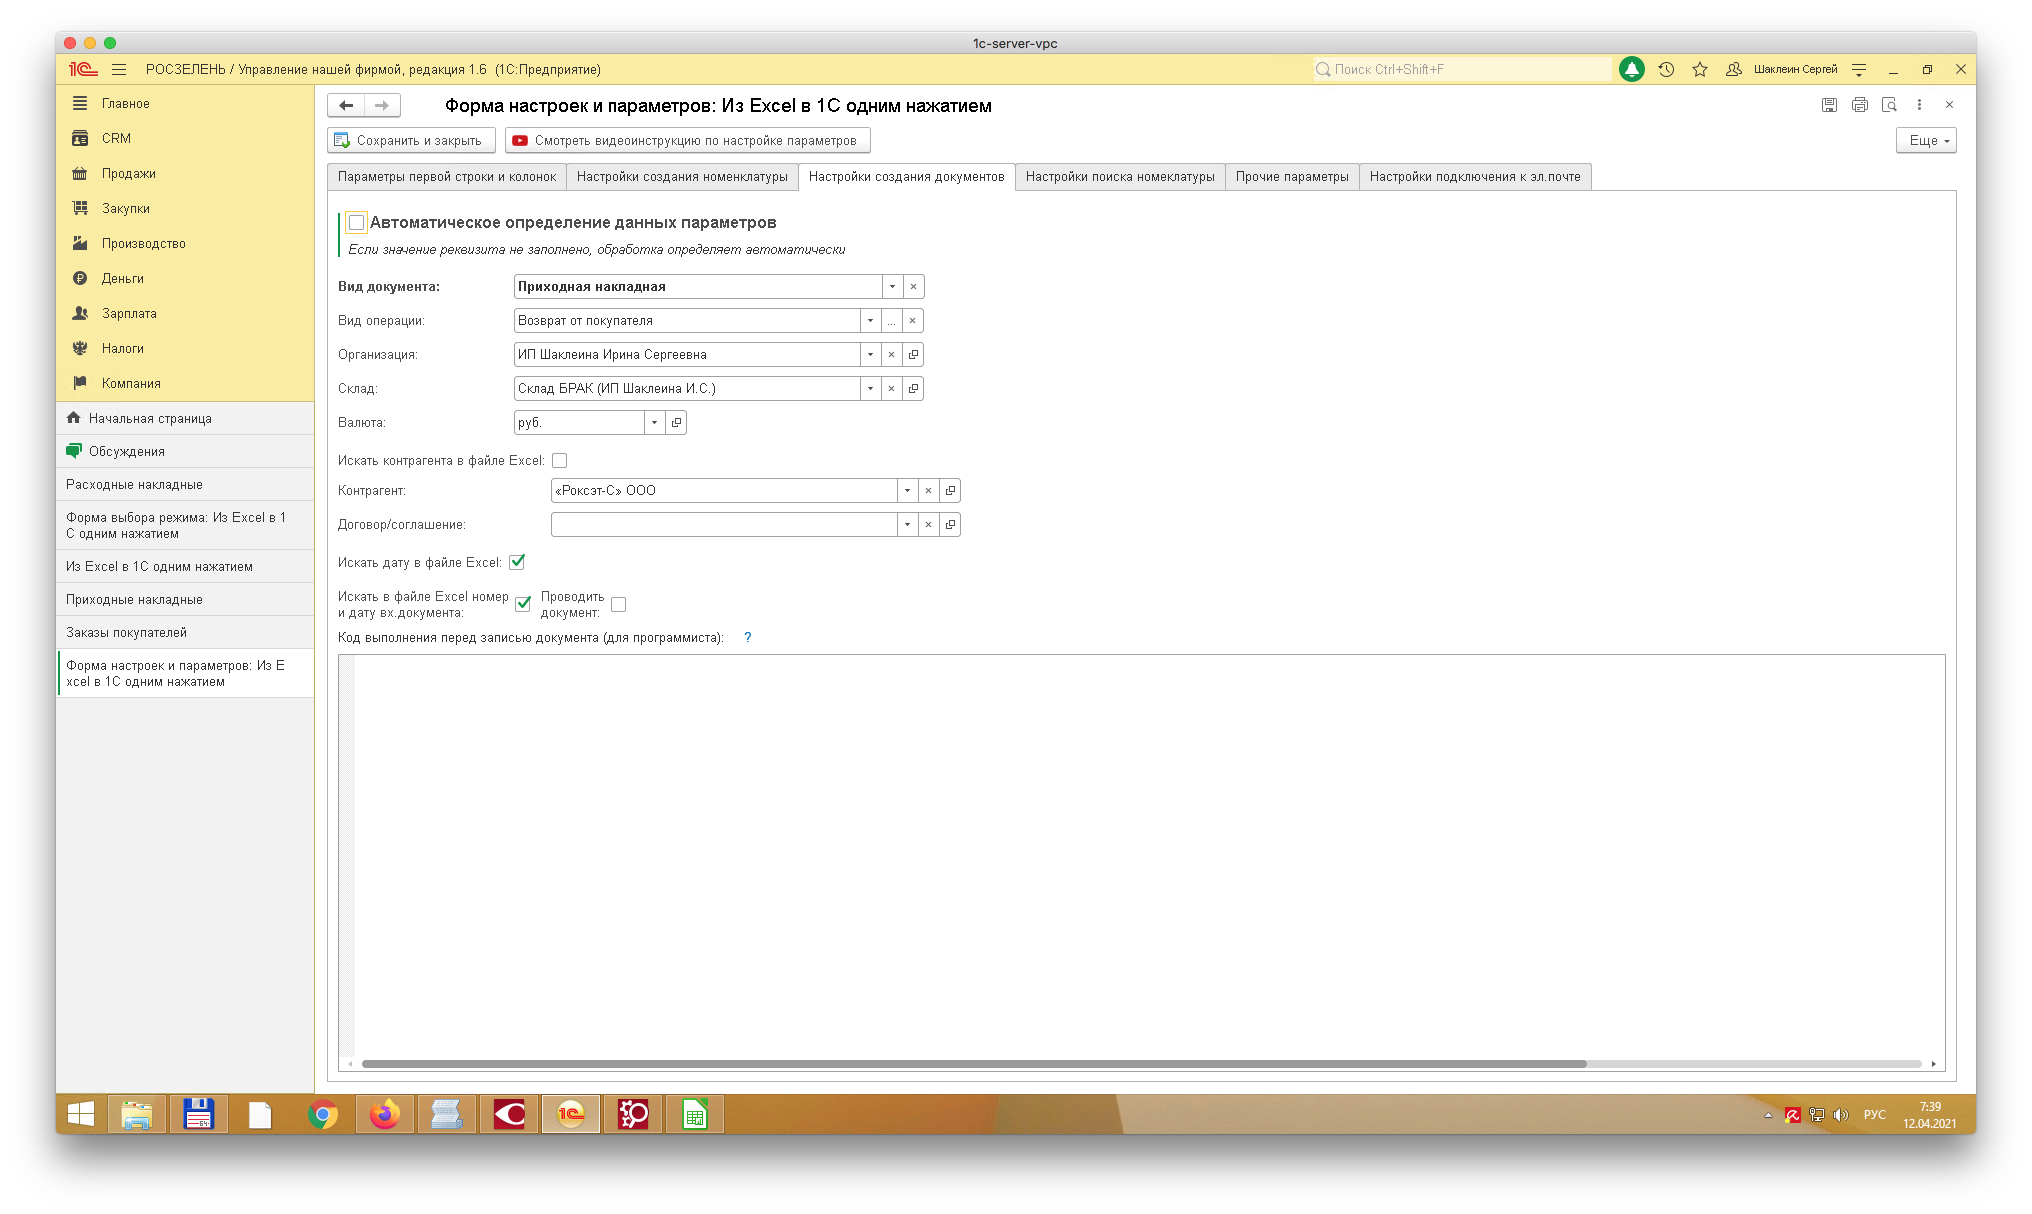
Task: Open the Производство section
Action: (x=143, y=243)
